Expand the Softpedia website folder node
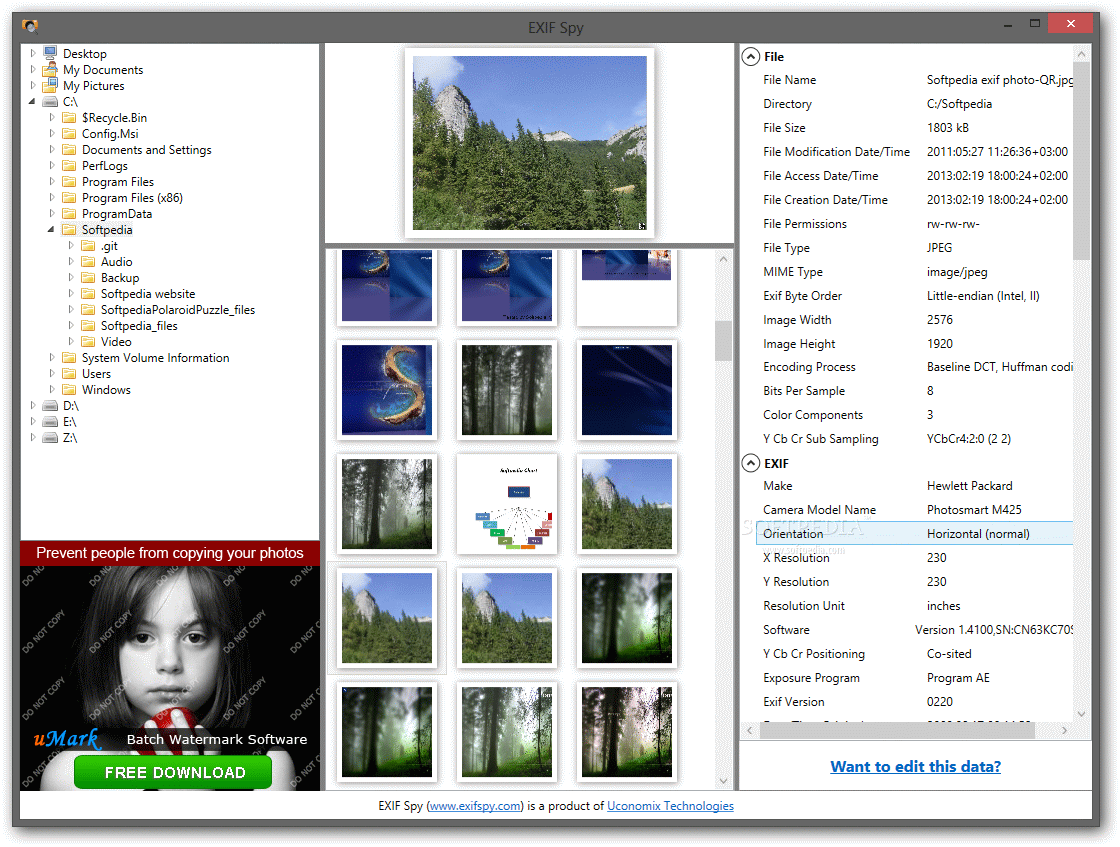This screenshot has width=1120, height=847. coord(71,294)
